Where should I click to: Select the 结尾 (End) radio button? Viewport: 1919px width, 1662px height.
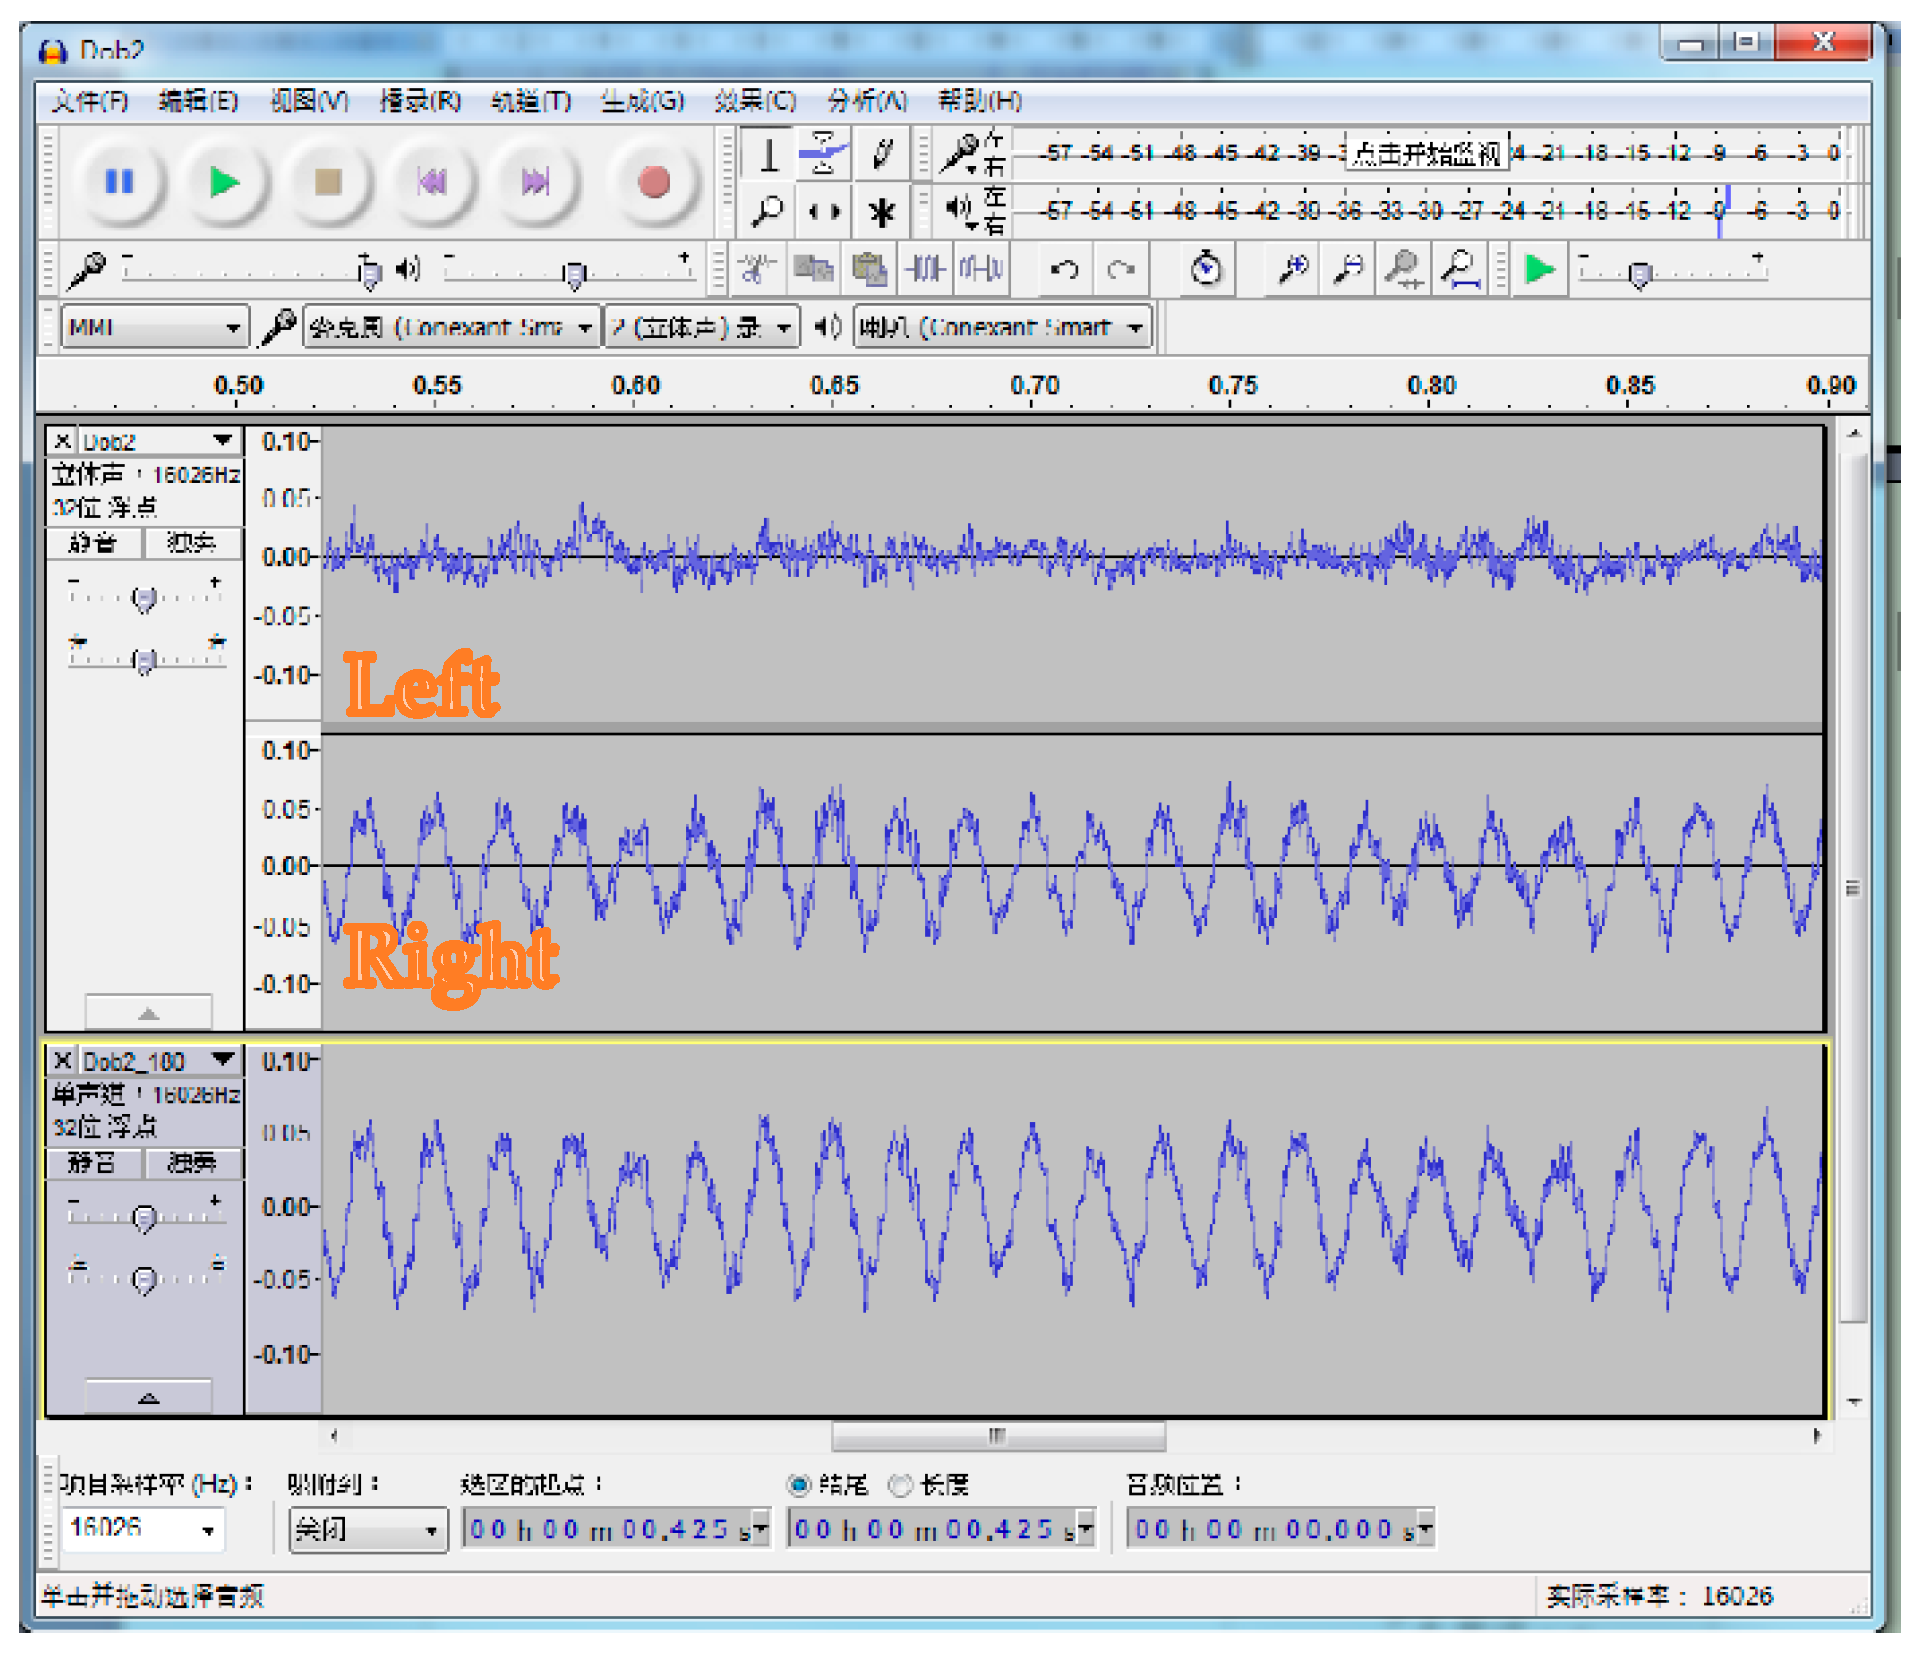click(799, 1485)
